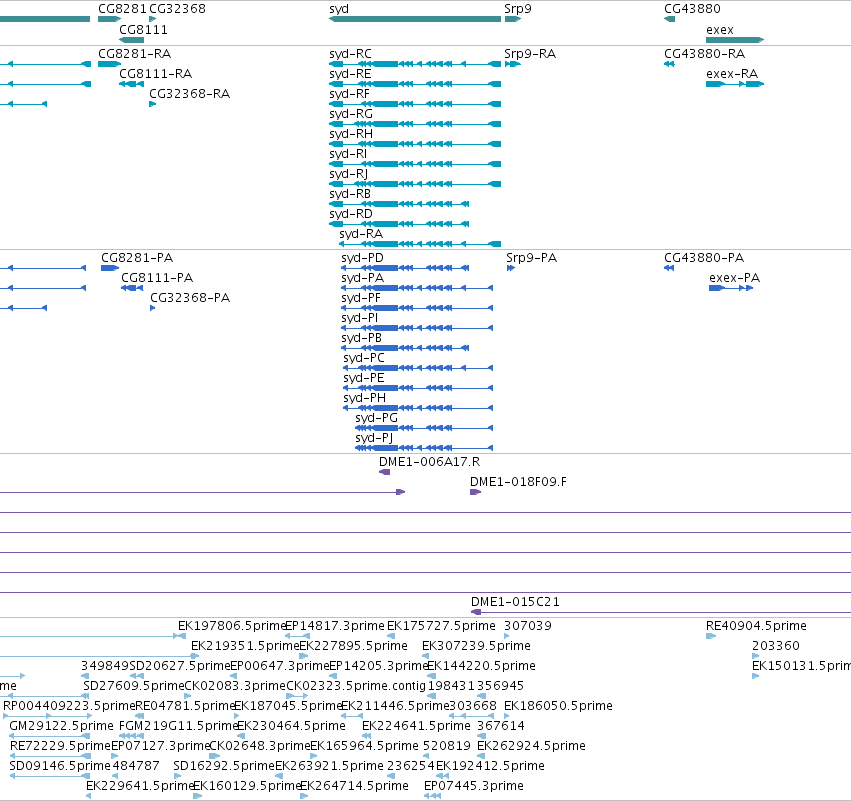Image resolution: width=851 pixels, height=801 pixels.
Task: Open the syd-RG transcript label
Action: click(x=351, y=114)
